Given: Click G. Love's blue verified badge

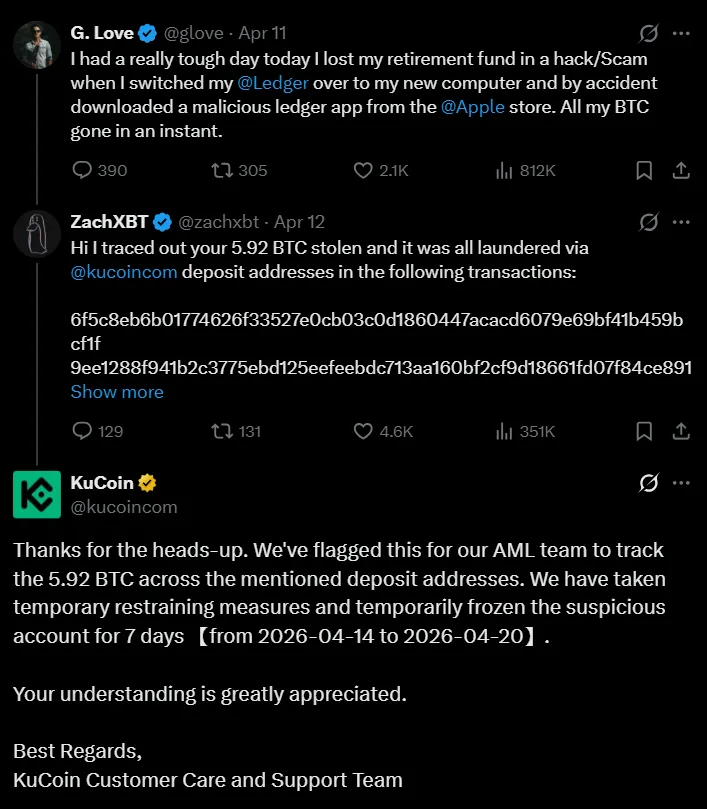Looking at the screenshot, I should tap(147, 32).
